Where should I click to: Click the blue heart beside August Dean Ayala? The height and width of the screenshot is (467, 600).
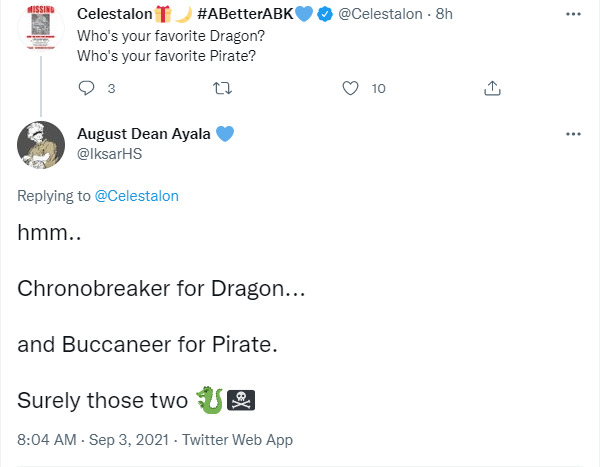point(225,134)
